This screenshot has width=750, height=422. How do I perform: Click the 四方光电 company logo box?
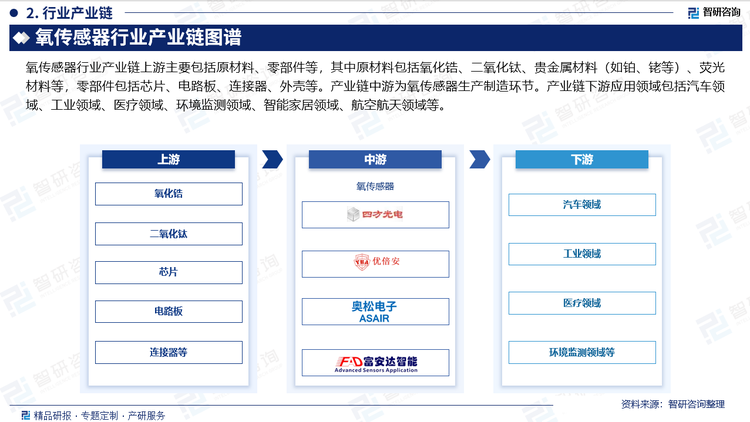375,214
